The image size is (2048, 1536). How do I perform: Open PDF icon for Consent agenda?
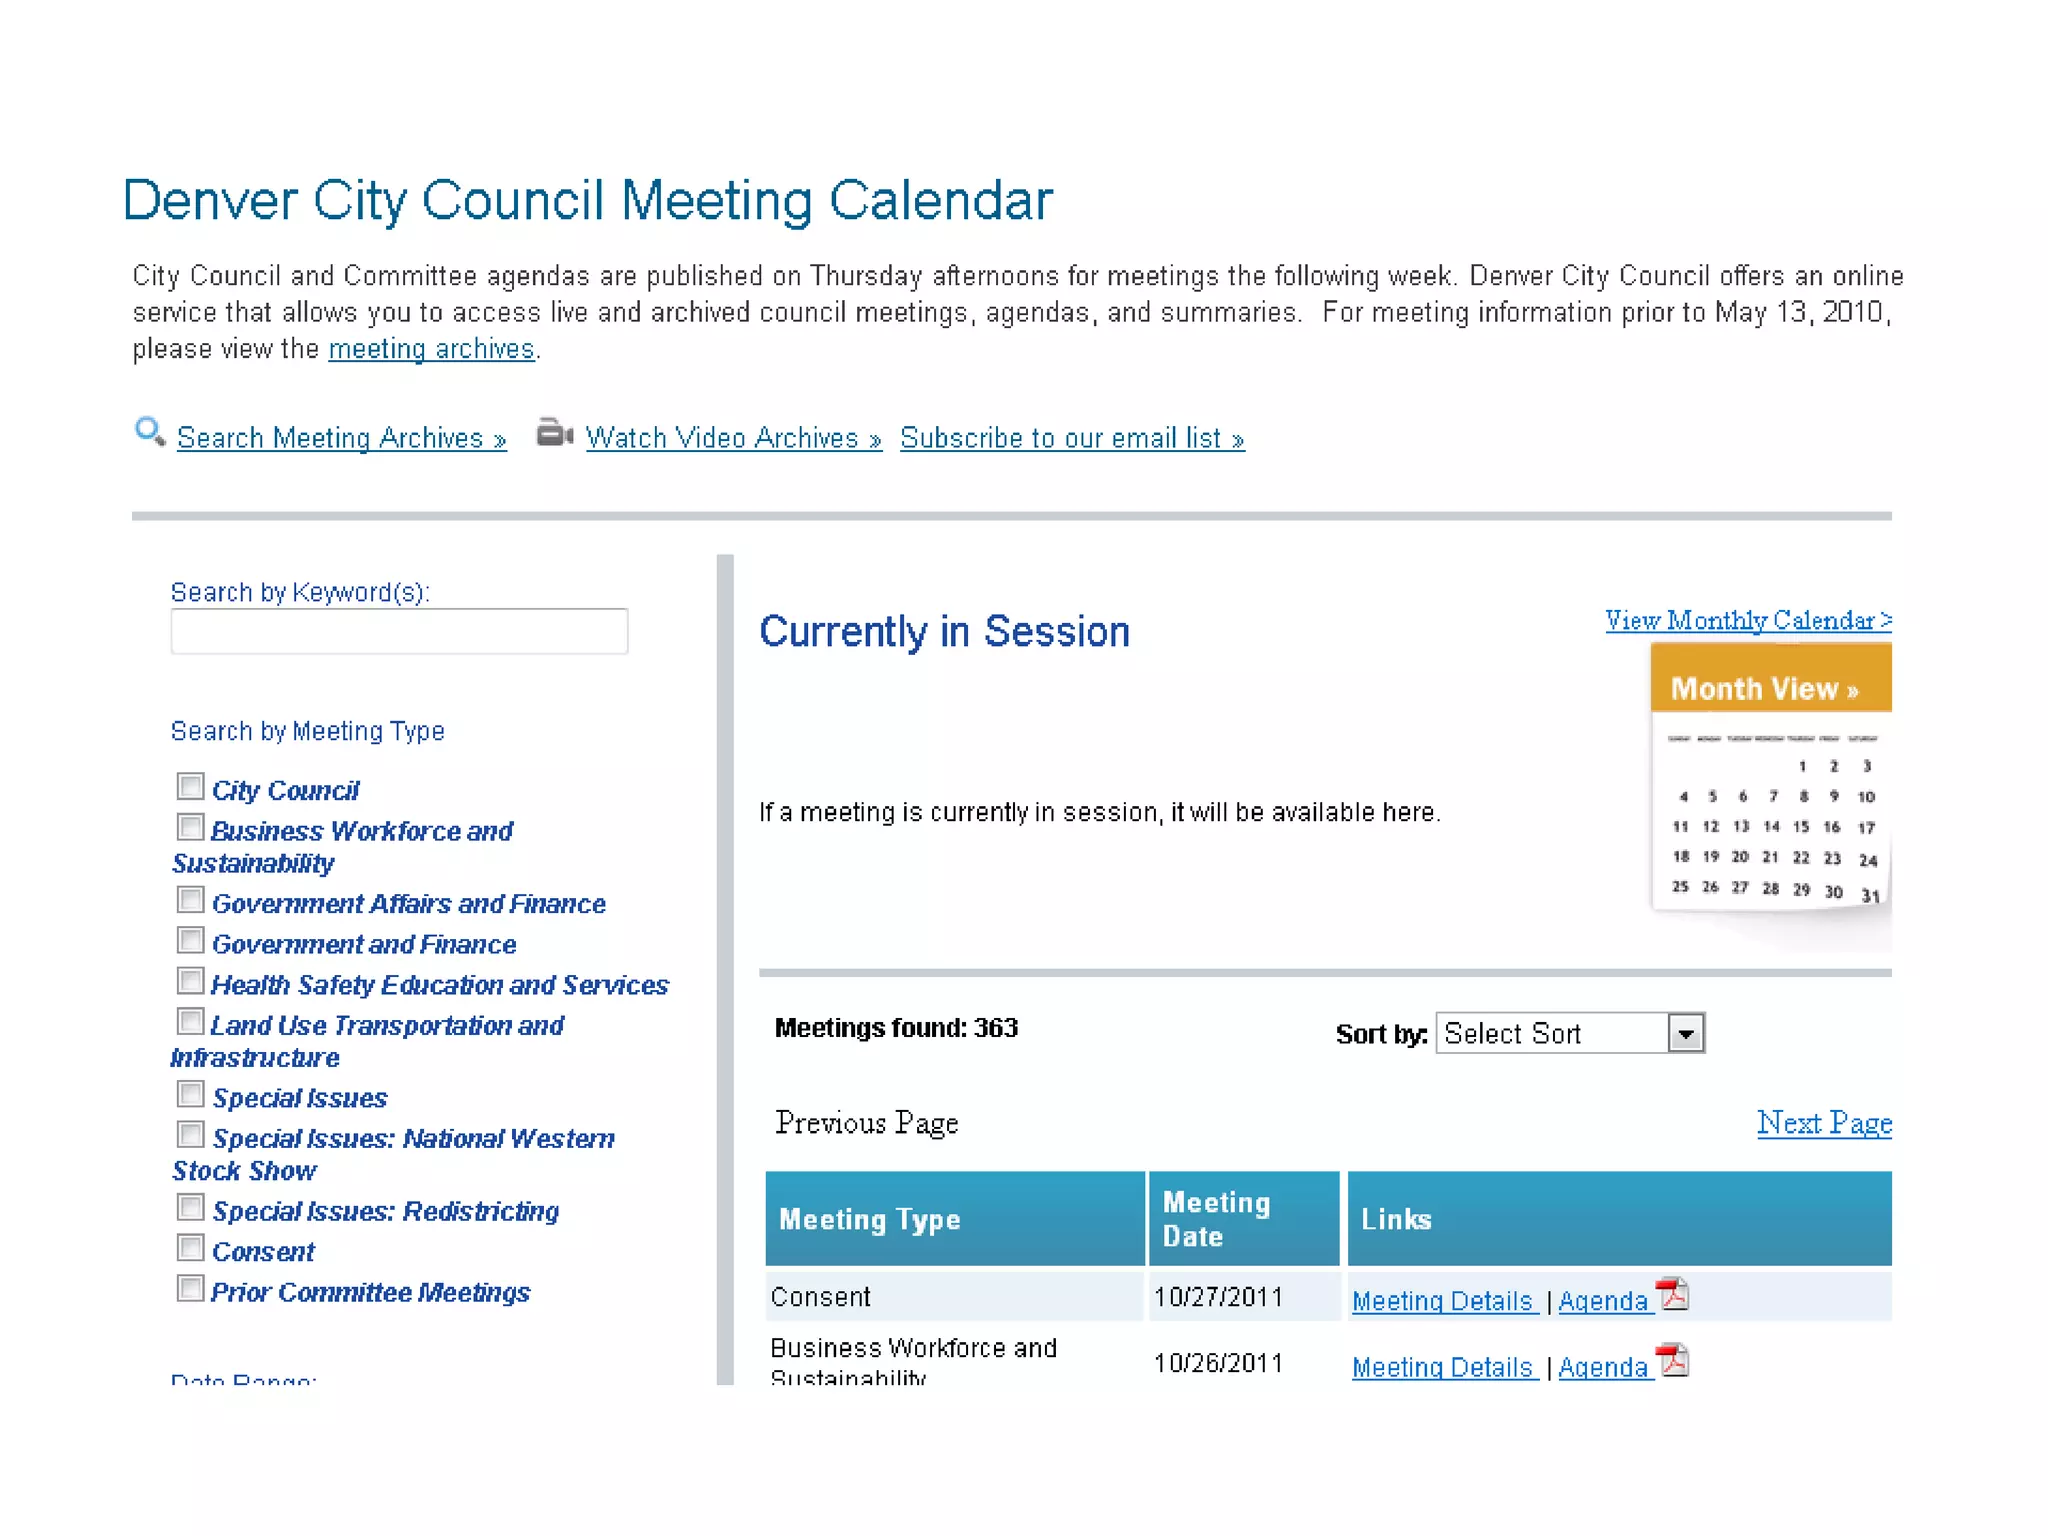[1672, 1294]
